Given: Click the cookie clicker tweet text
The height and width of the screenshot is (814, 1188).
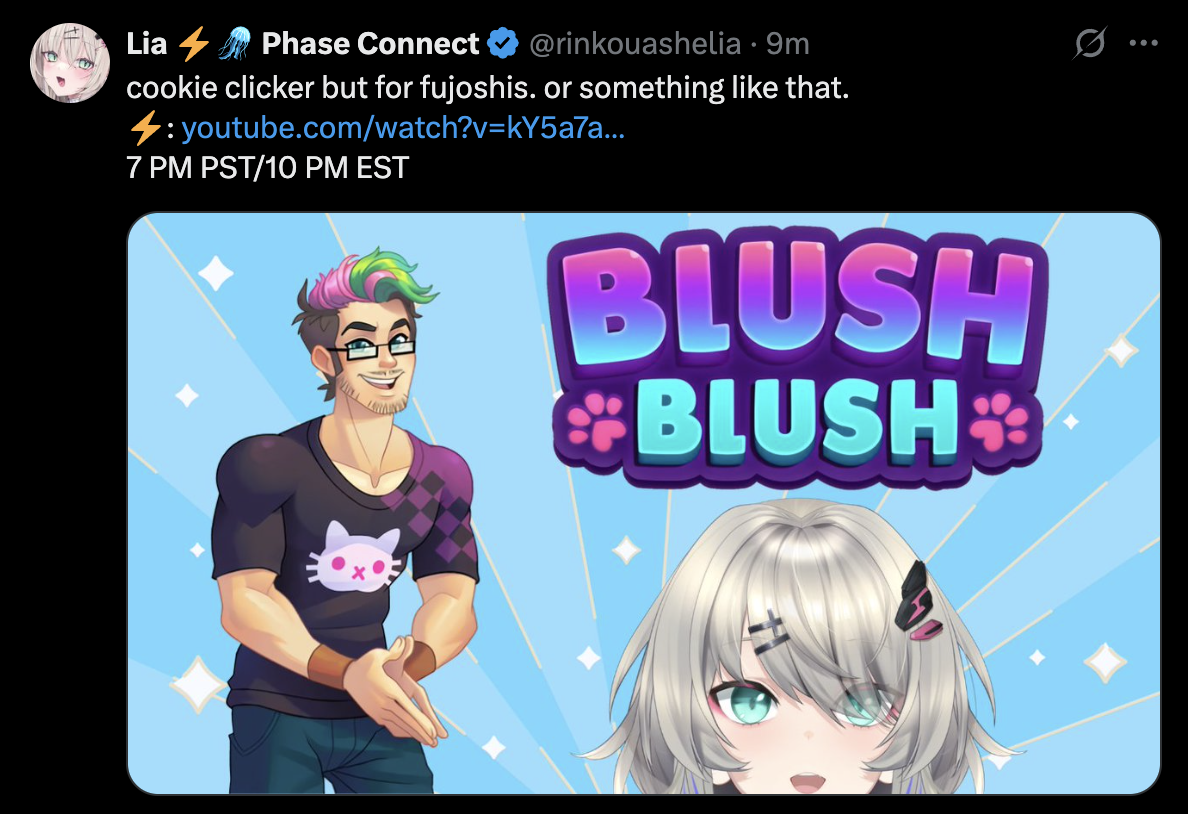Looking at the screenshot, I should point(488,88).
